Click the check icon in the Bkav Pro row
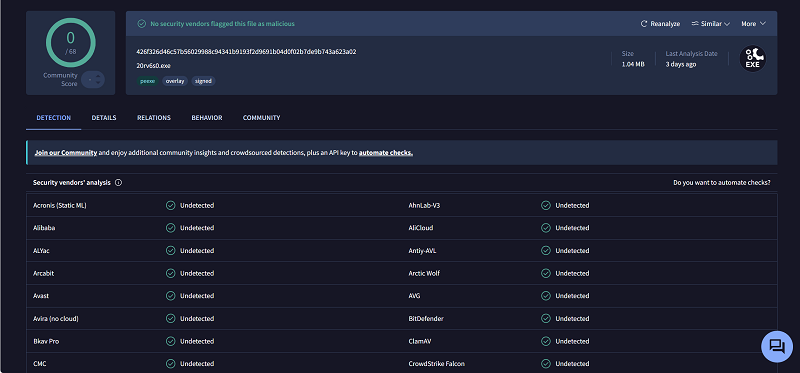Viewport: 800px width, 373px height. pos(170,341)
